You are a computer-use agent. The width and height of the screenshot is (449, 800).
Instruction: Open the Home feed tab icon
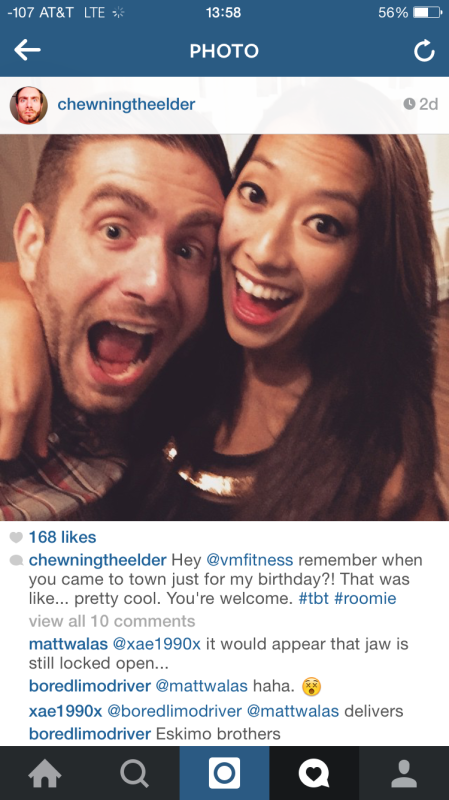point(45,773)
